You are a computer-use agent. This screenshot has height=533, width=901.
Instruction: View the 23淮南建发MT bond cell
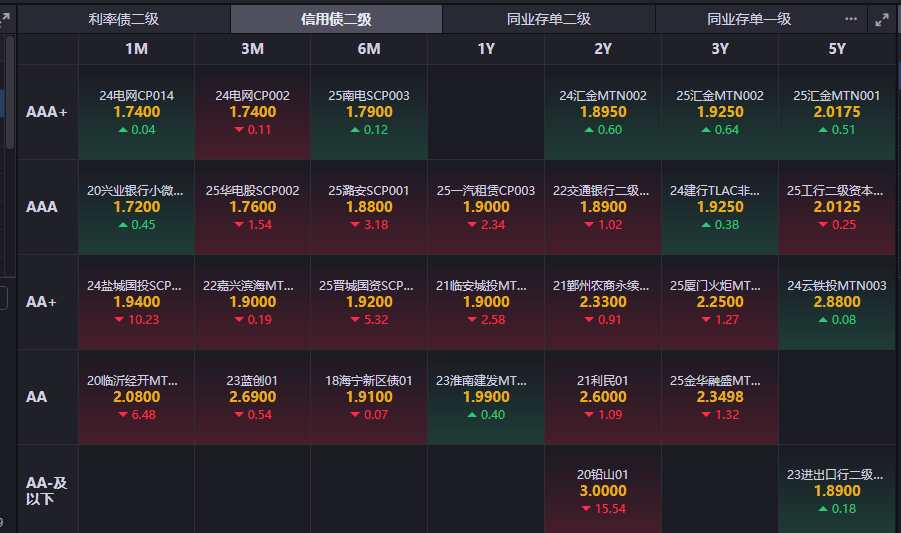pyautogui.click(x=486, y=397)
